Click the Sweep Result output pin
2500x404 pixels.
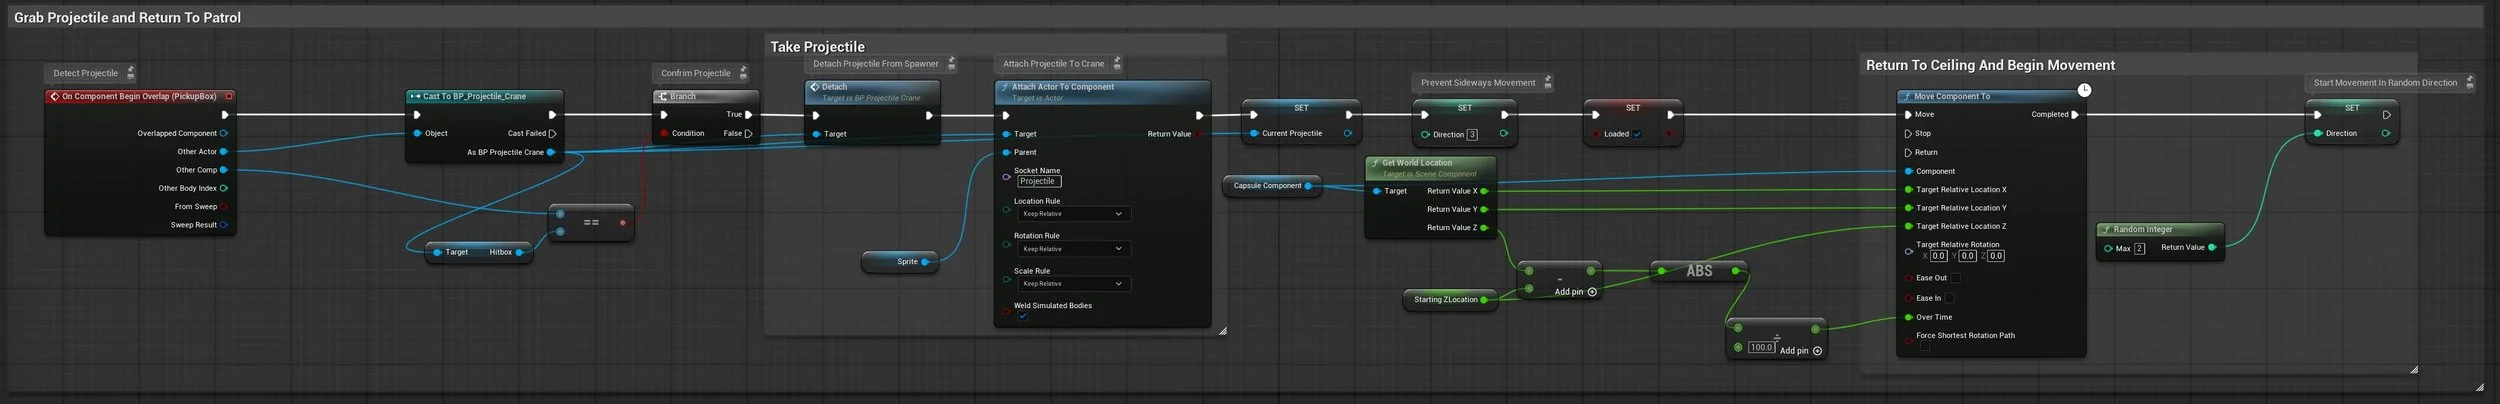tap(223, 225)
